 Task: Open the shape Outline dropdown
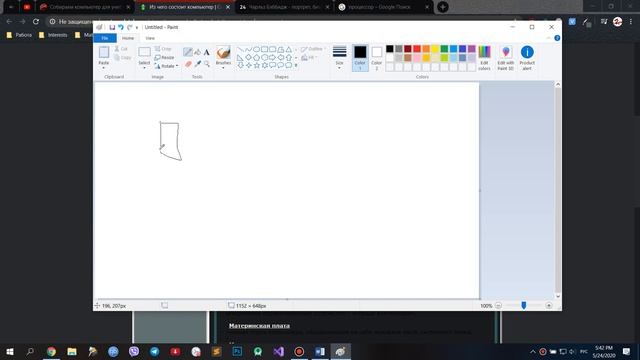pos(313,49)
